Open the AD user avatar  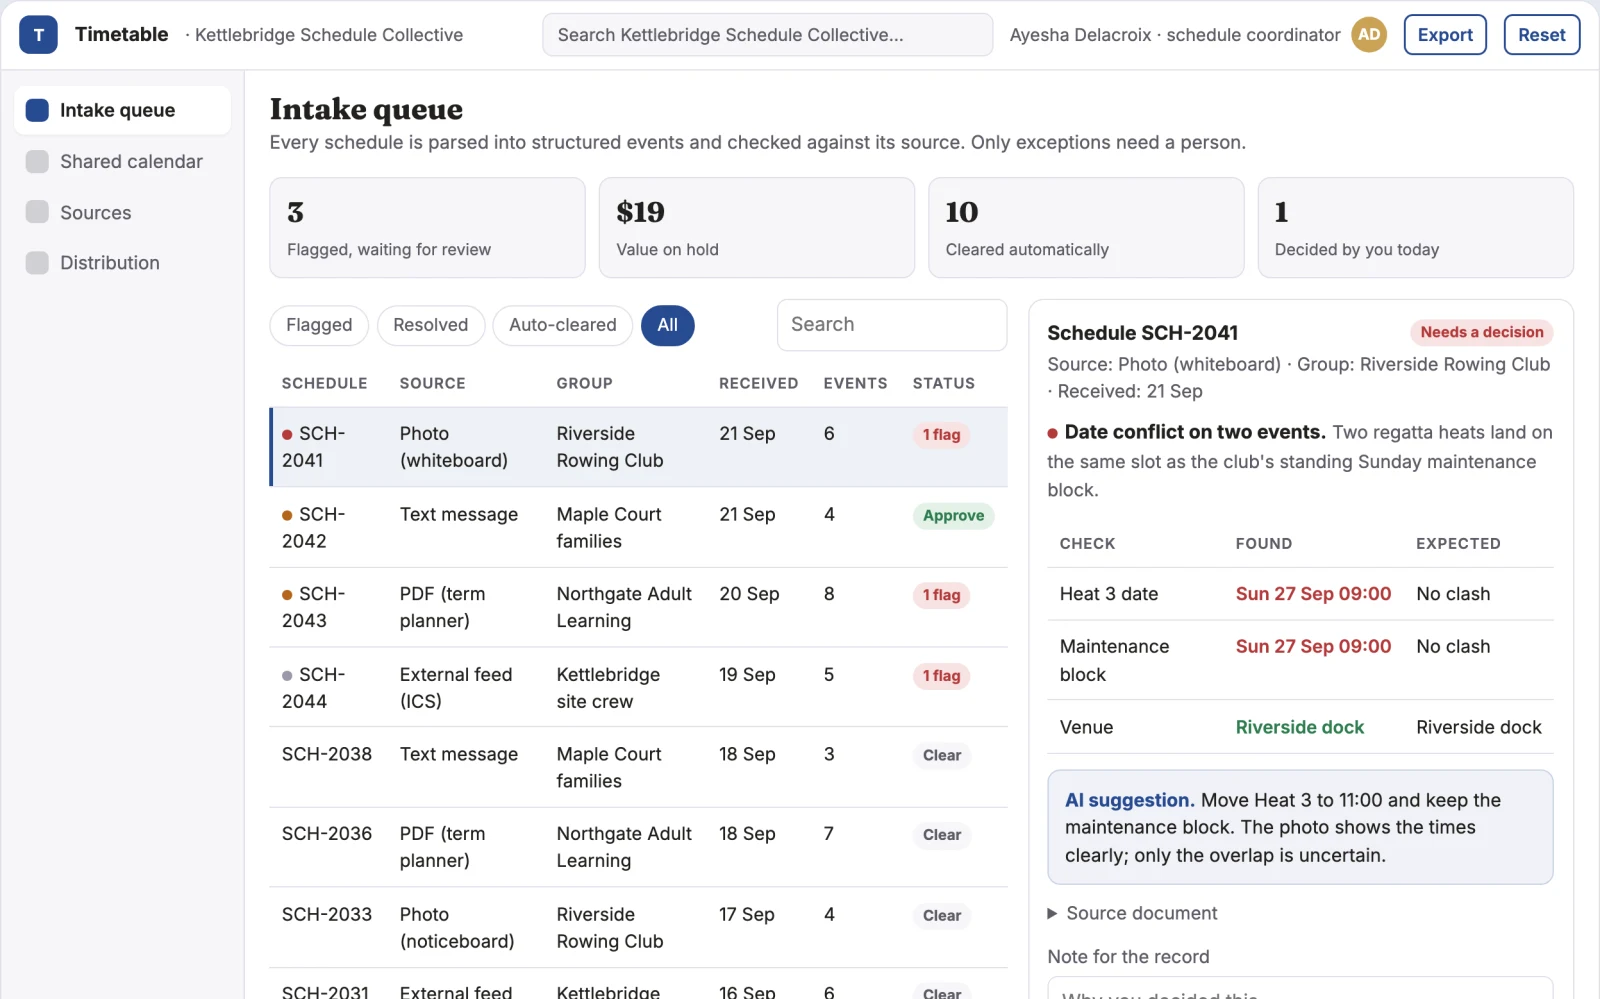click(x=1369, y=35)
